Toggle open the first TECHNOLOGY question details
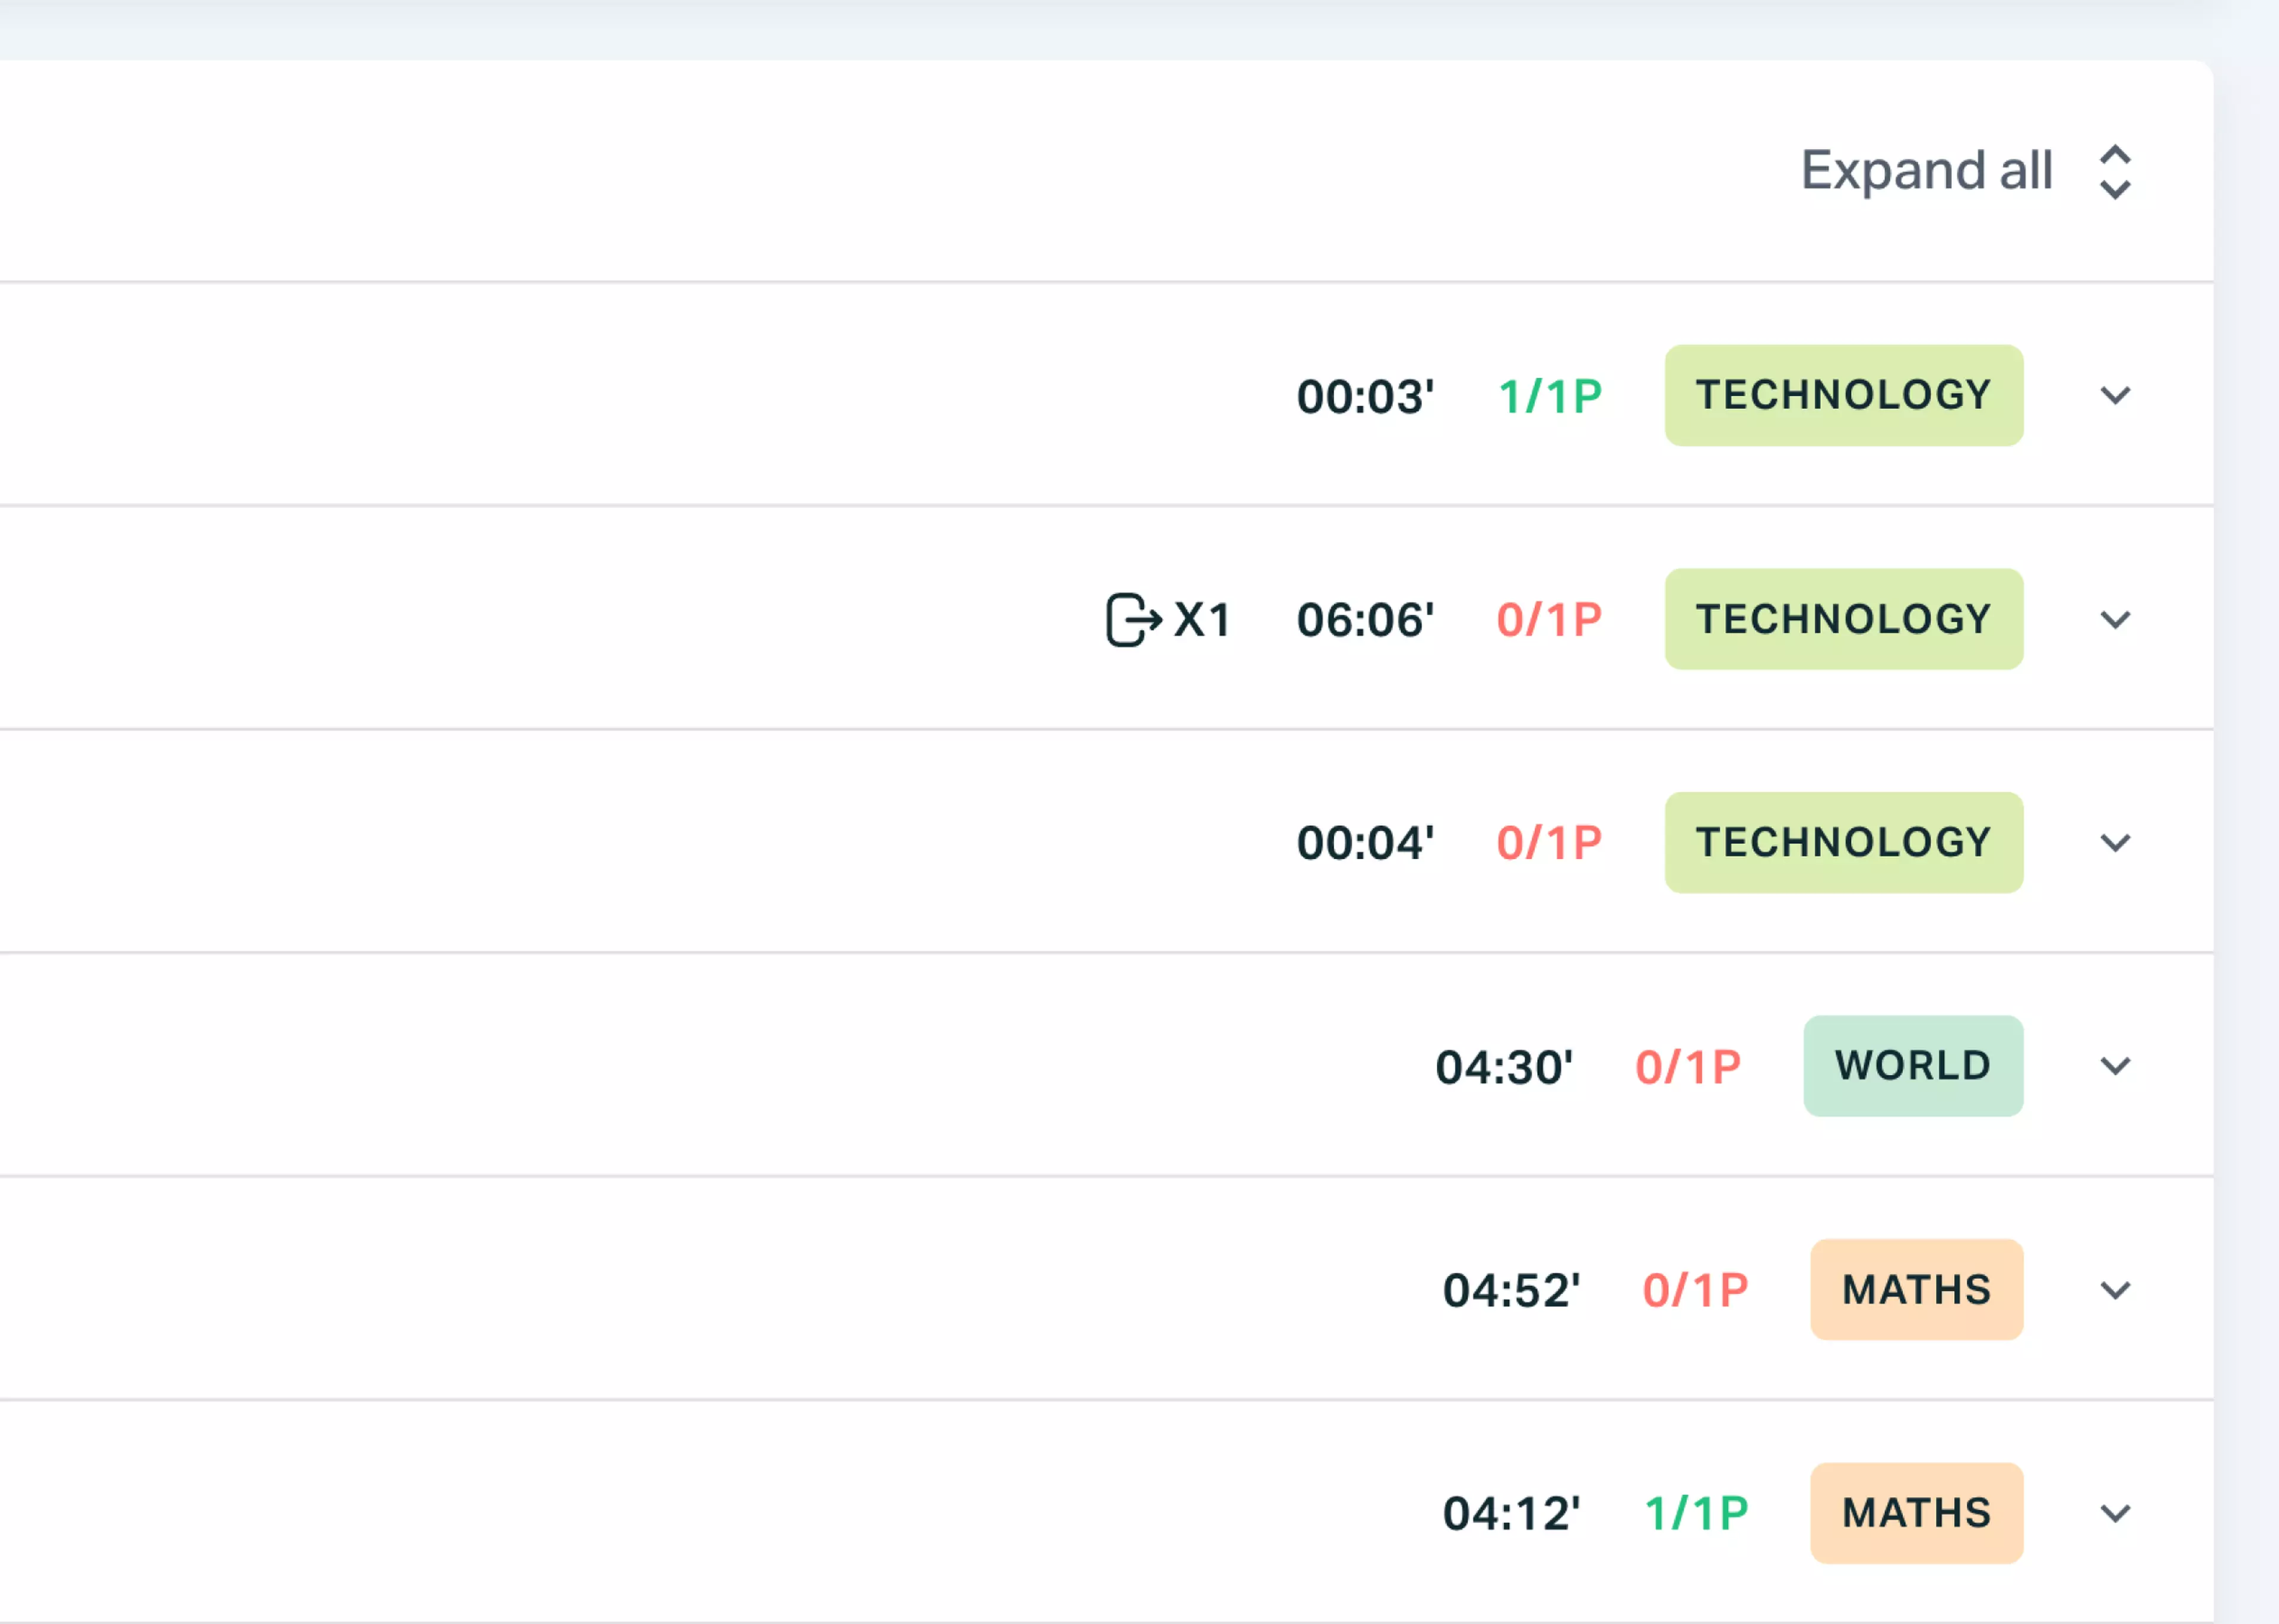The image size is (2279, 1624). pyautogui.click(x=2115, y=396)
